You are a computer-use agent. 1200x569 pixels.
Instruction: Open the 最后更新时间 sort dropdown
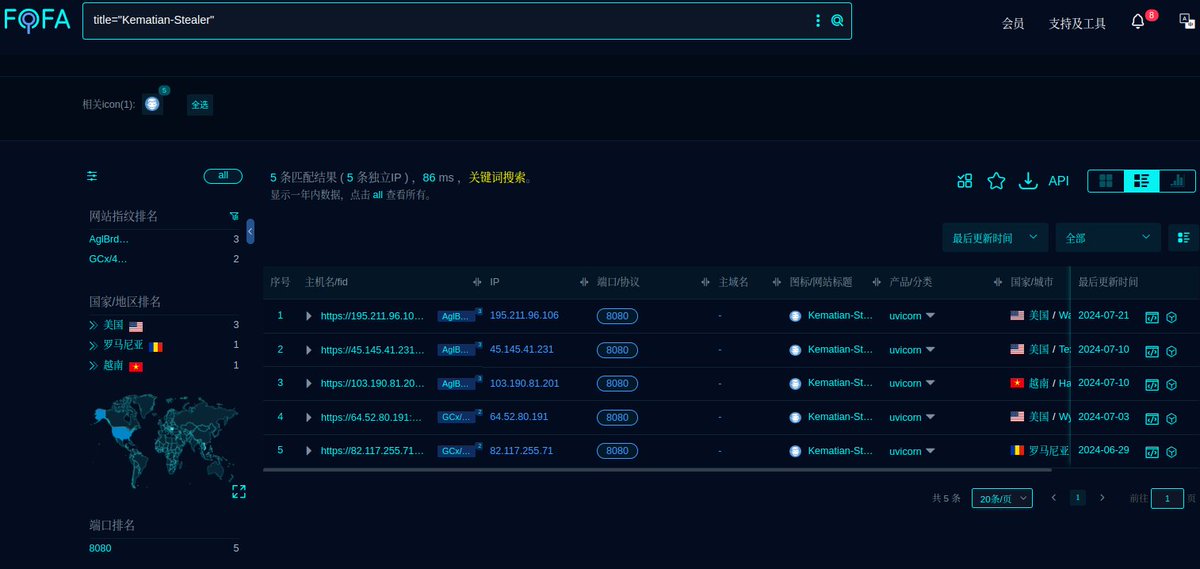coord(995,238)
